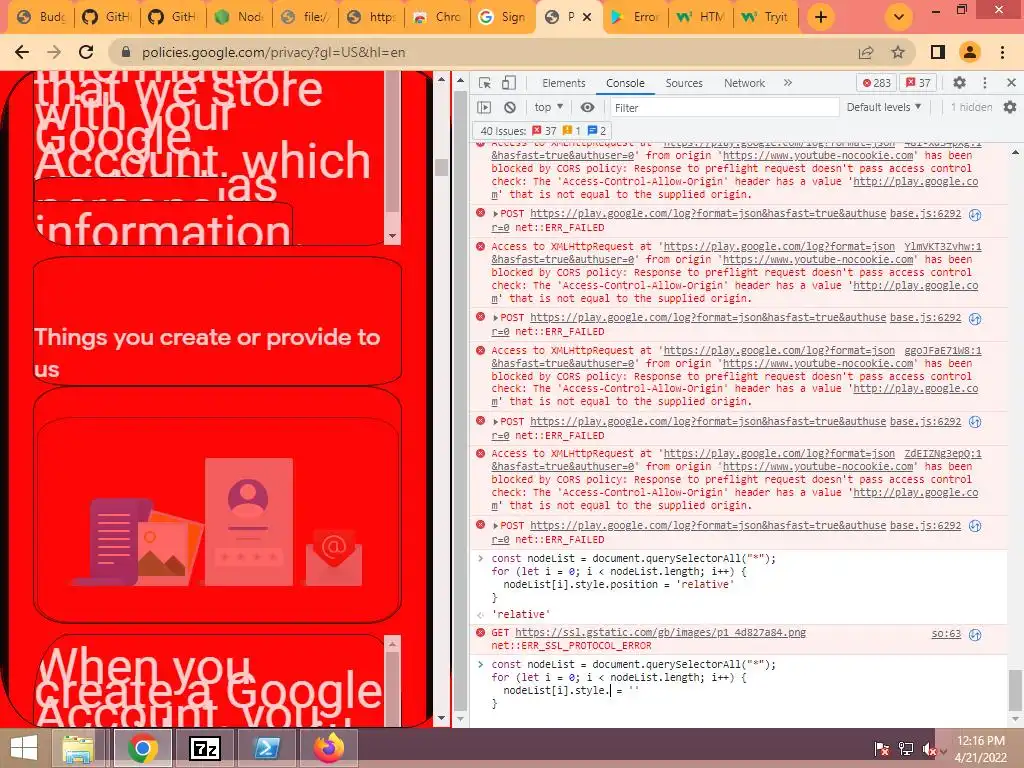Open the gstatic p1_4d827a84.png URL link
Screen dimensions: 1024x768
660,633
